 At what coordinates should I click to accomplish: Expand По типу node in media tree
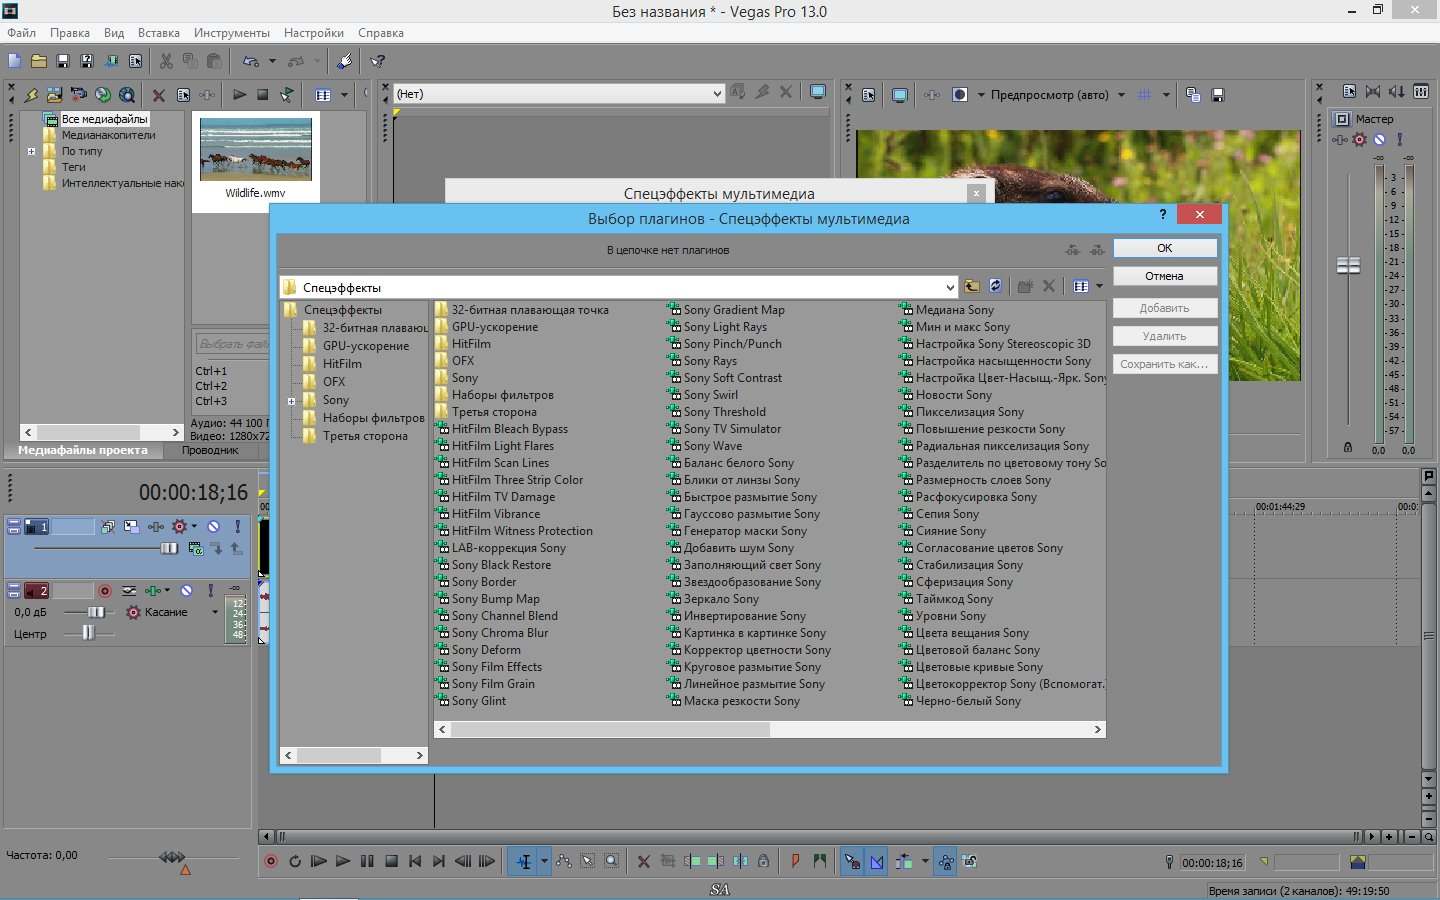31,152
